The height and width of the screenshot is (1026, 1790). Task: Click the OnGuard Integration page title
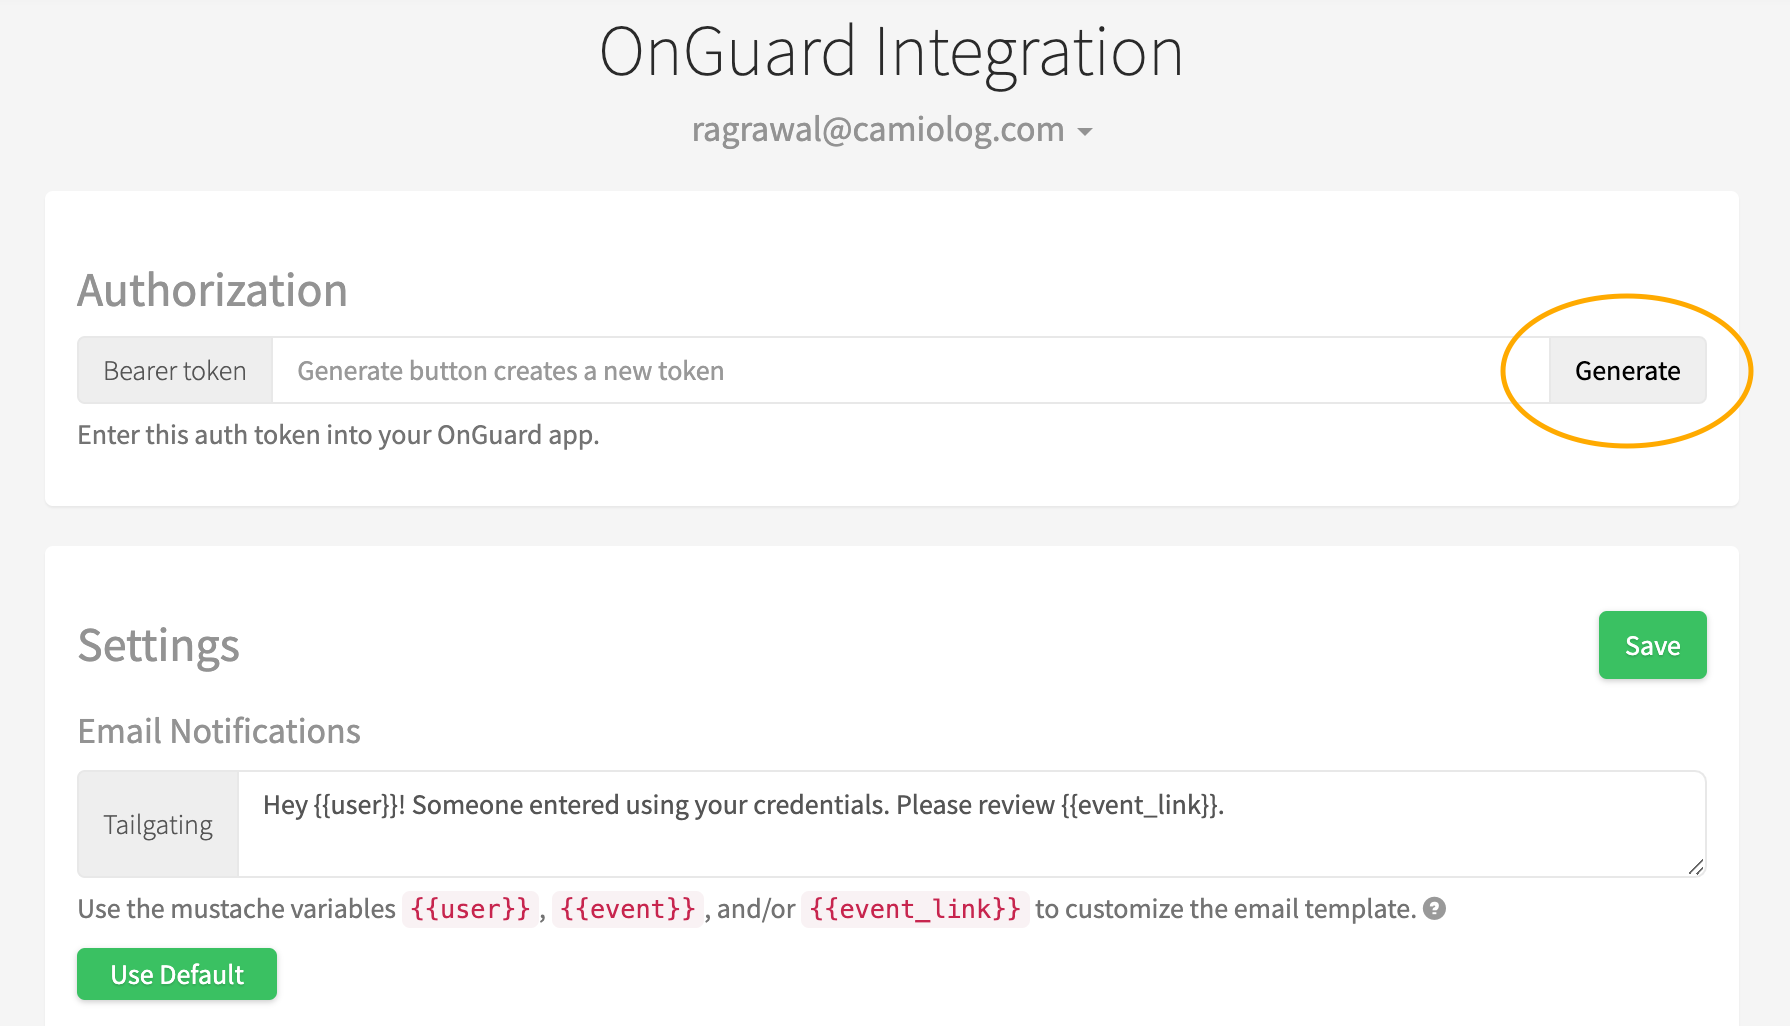coord(891,52)
